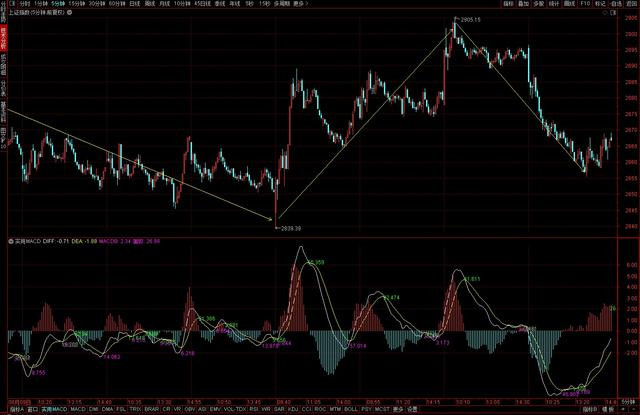Click the 叠加 overlay button
640x415 pixels.
click(523, 4)
